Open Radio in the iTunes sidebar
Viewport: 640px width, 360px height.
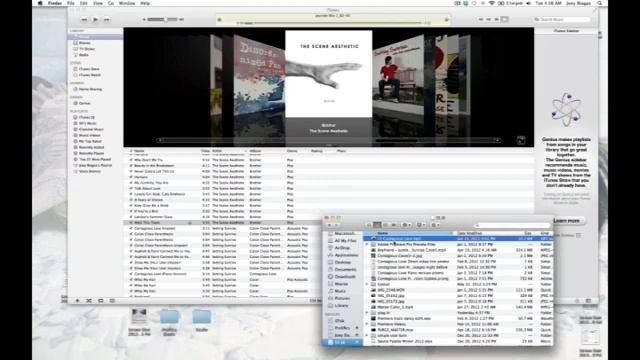[x=84, y=55]
